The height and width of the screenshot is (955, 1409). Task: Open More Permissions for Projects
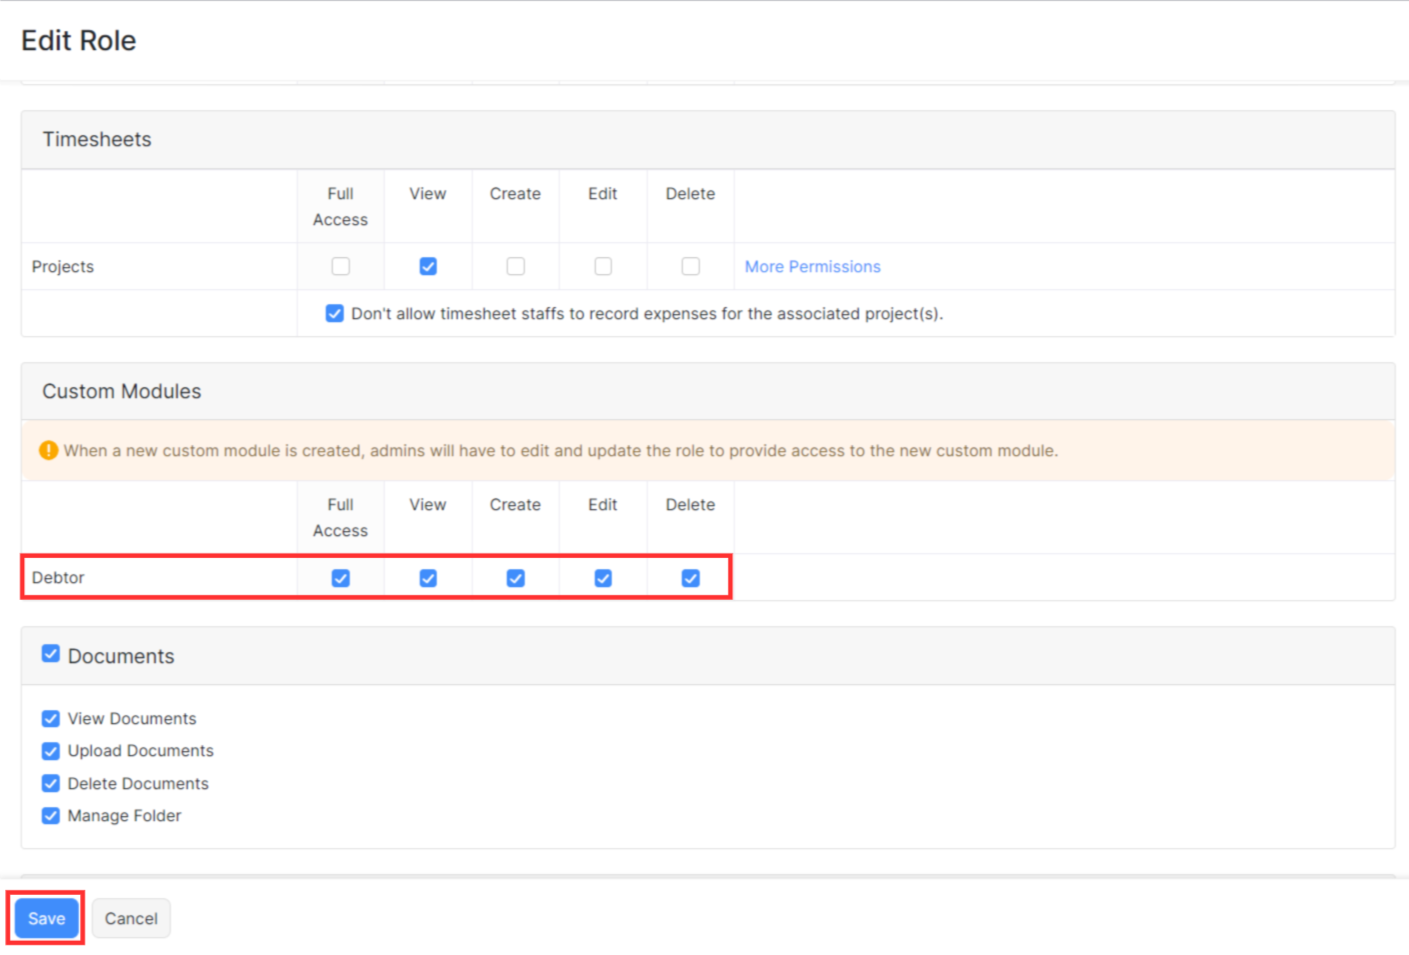click(x=811, y=266)
